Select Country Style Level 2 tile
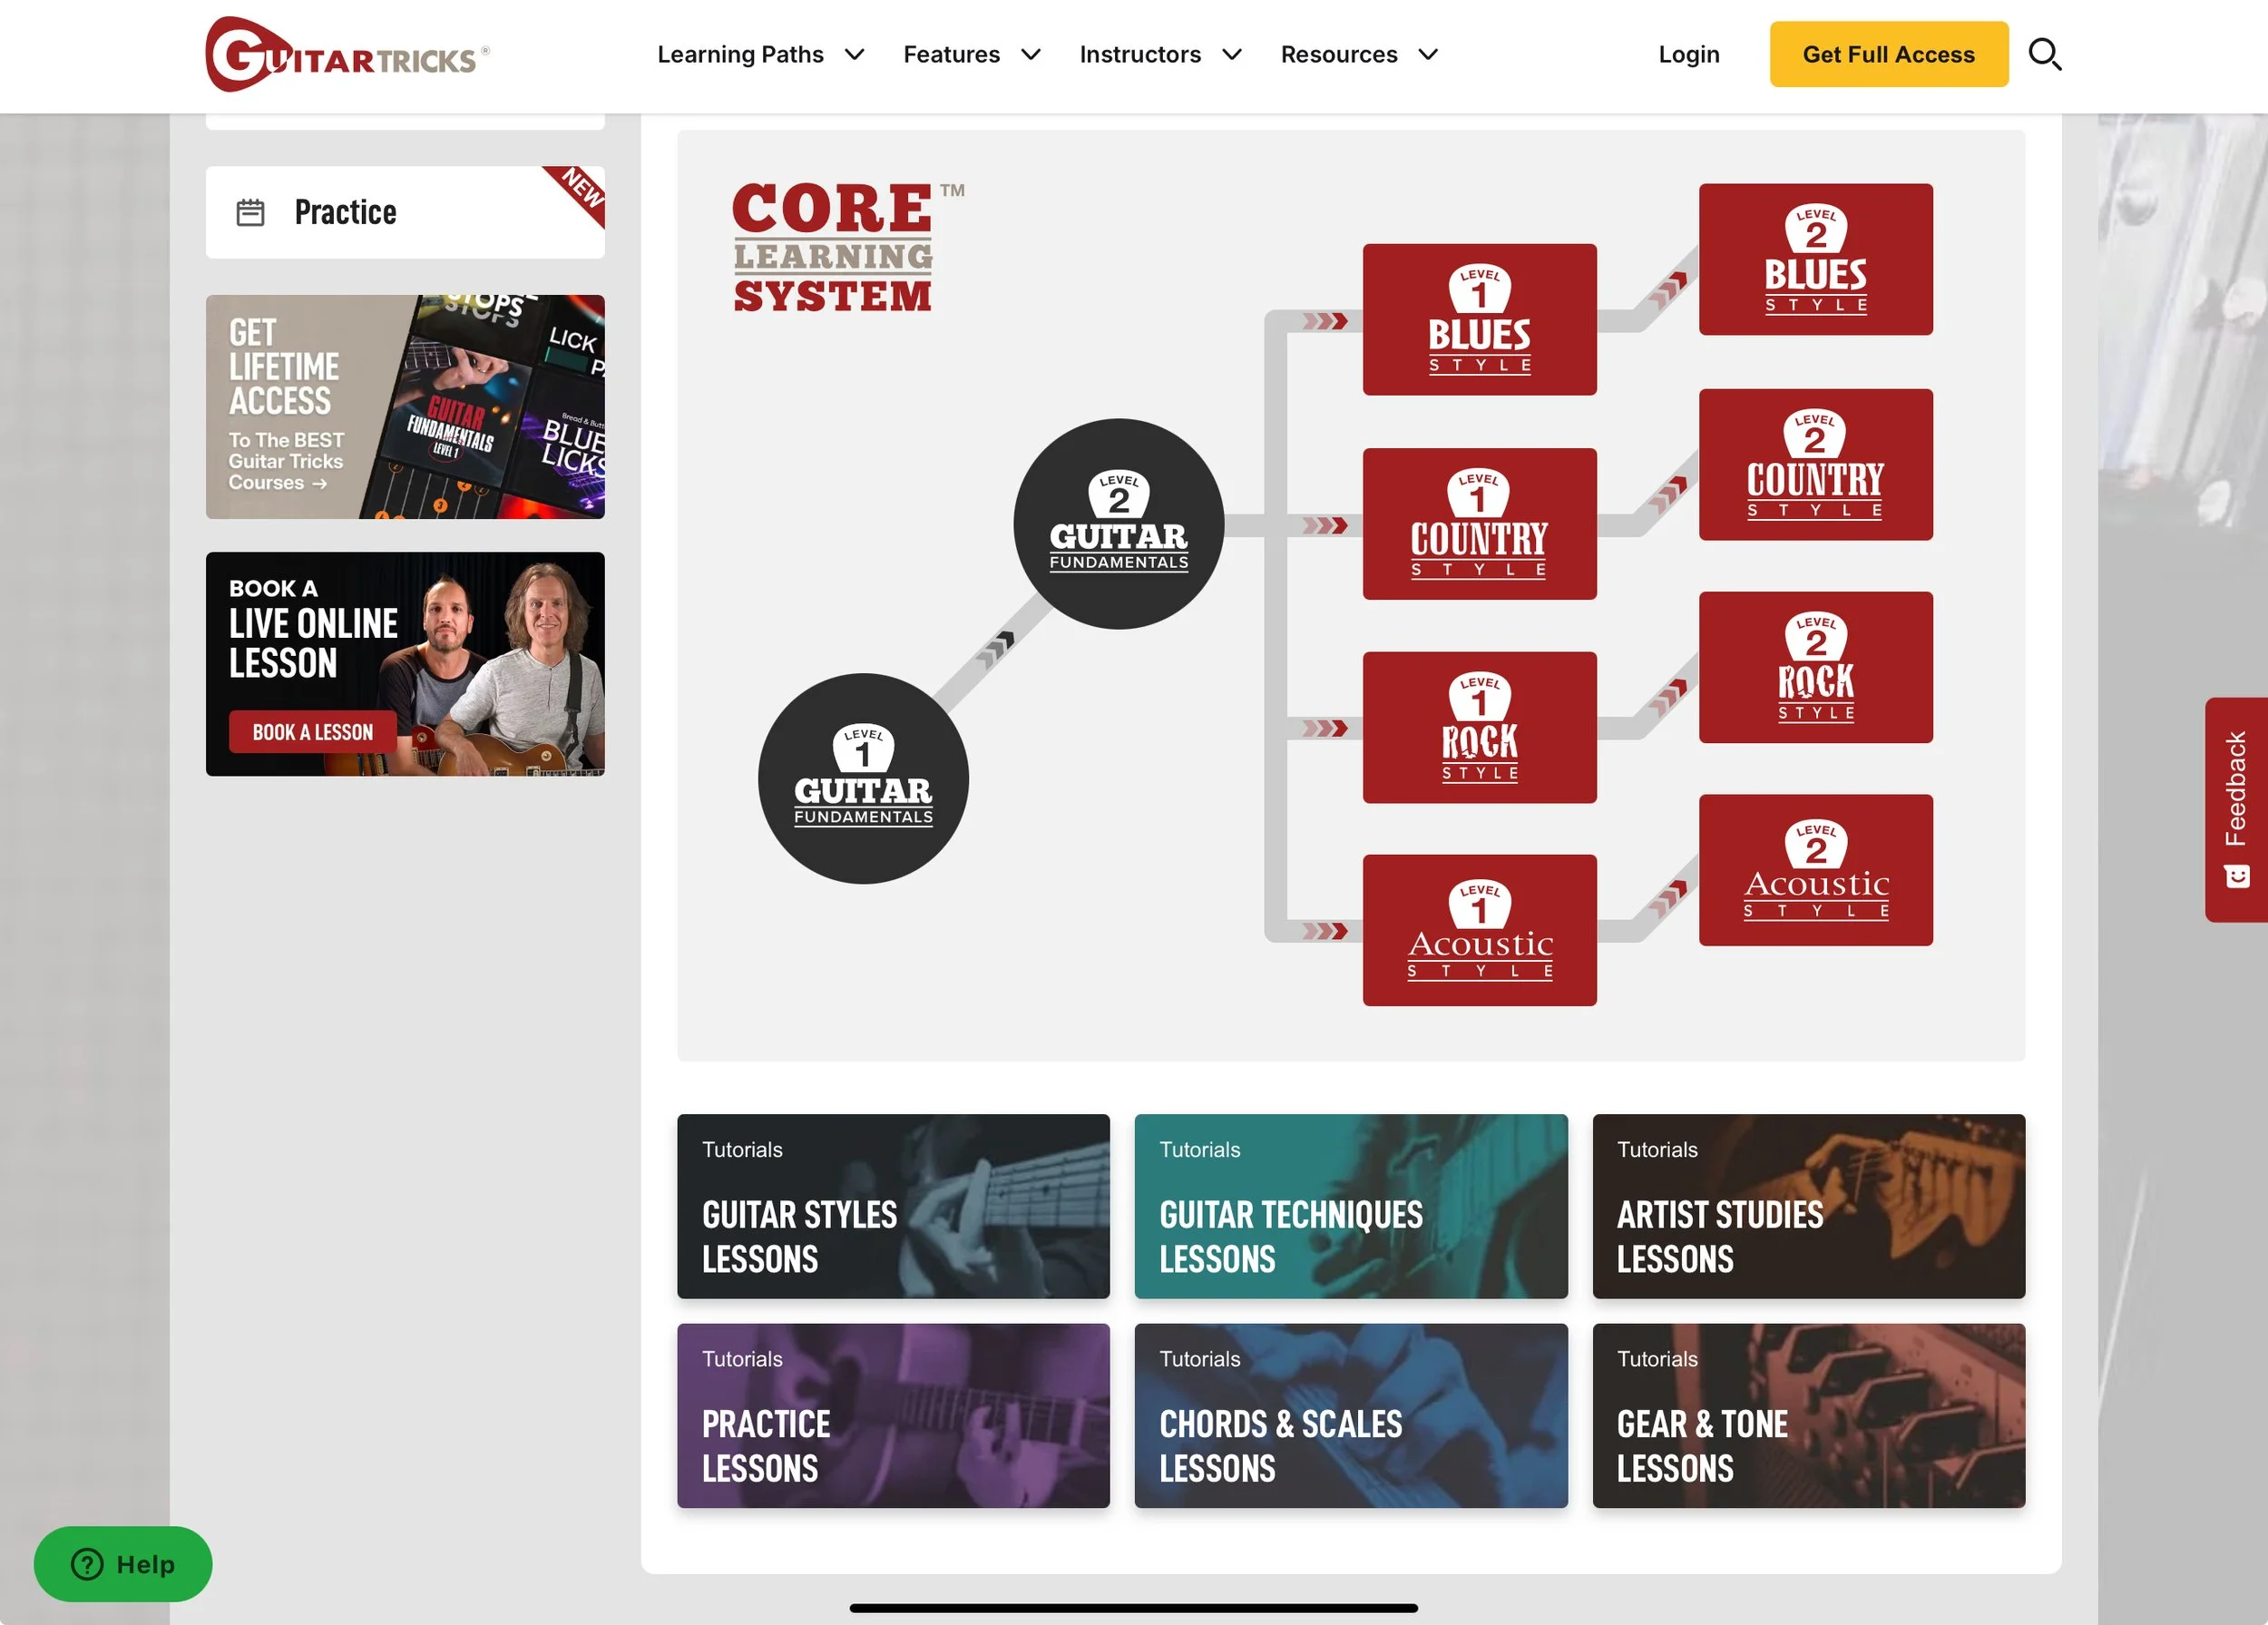The image size is (2268, 1625). [x=1815, y=464]
